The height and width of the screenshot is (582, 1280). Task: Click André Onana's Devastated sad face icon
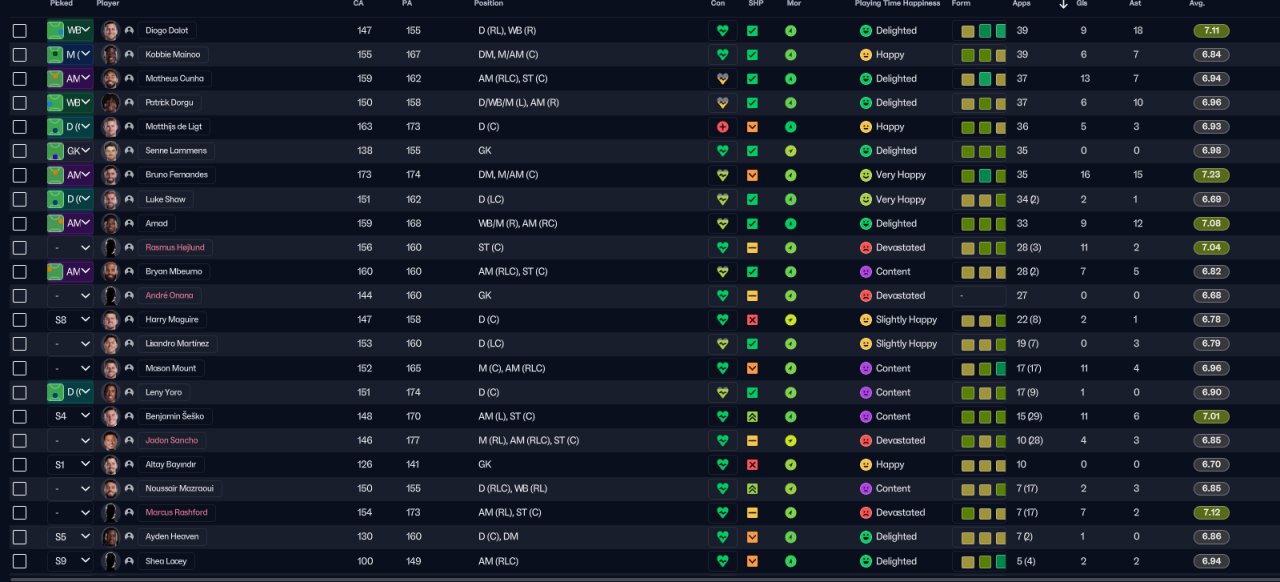[866, 296]
